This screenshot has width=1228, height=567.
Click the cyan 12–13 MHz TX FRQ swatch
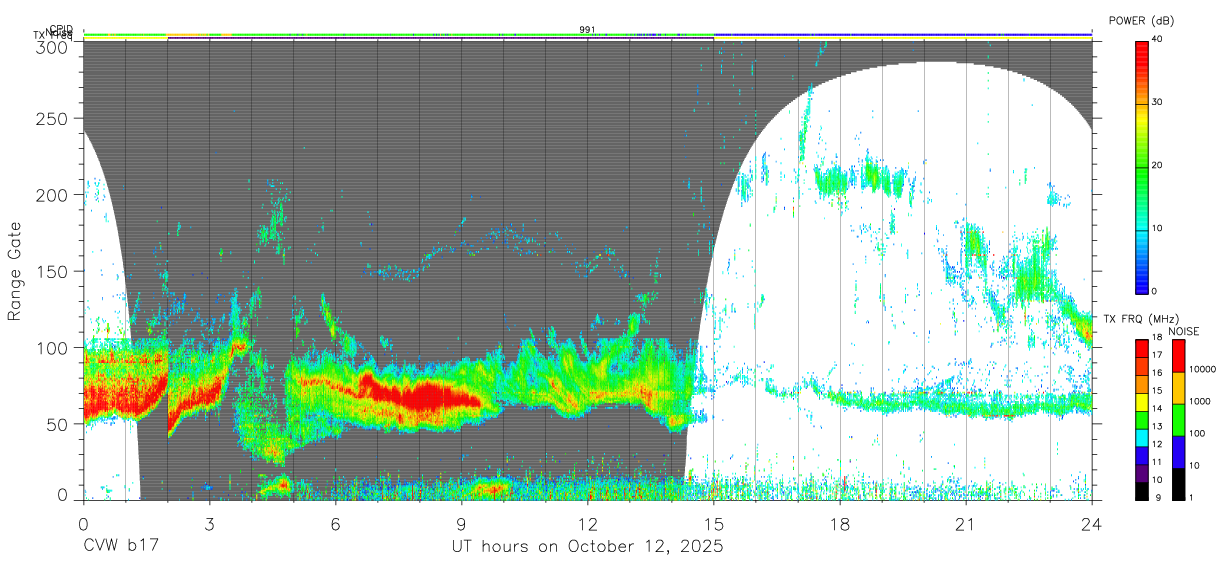[1141, 437]
